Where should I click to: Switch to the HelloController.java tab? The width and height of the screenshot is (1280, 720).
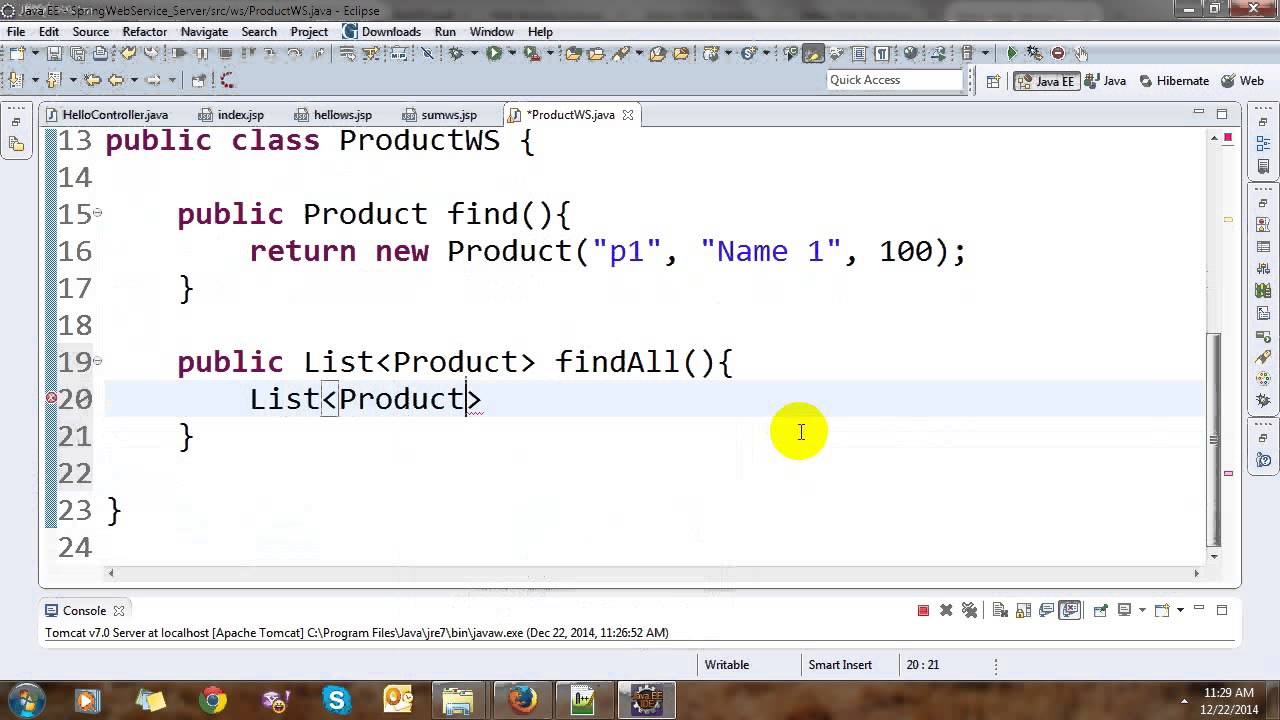click(x=106, y=115)
